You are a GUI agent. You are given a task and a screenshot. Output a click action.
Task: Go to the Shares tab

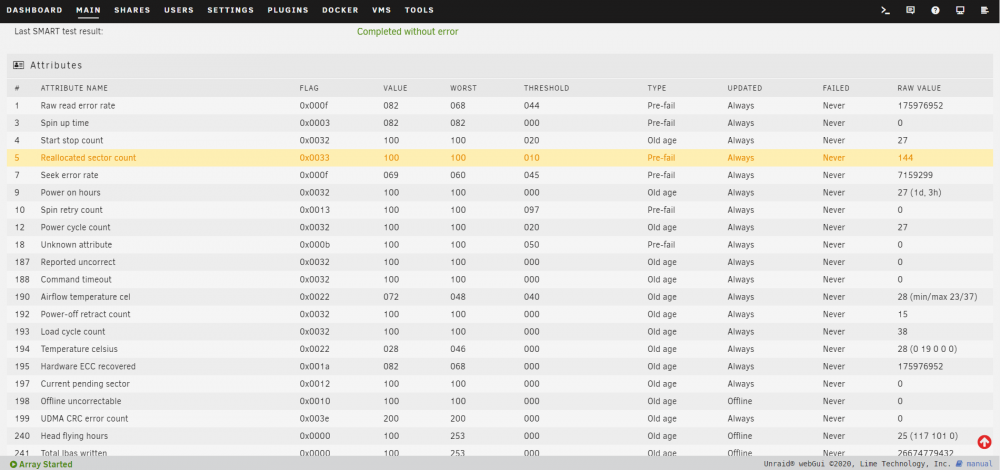[132, 10]
